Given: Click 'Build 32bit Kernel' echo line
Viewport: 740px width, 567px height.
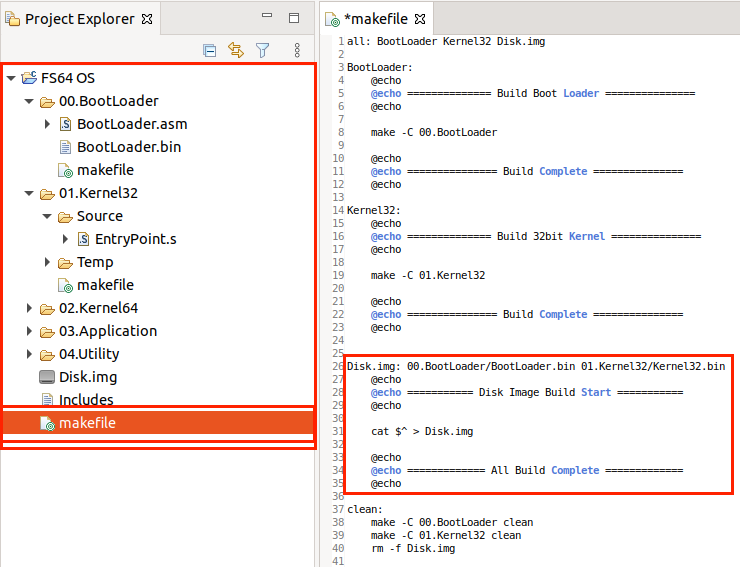Looking at the screenshot, I should point(536,237).
